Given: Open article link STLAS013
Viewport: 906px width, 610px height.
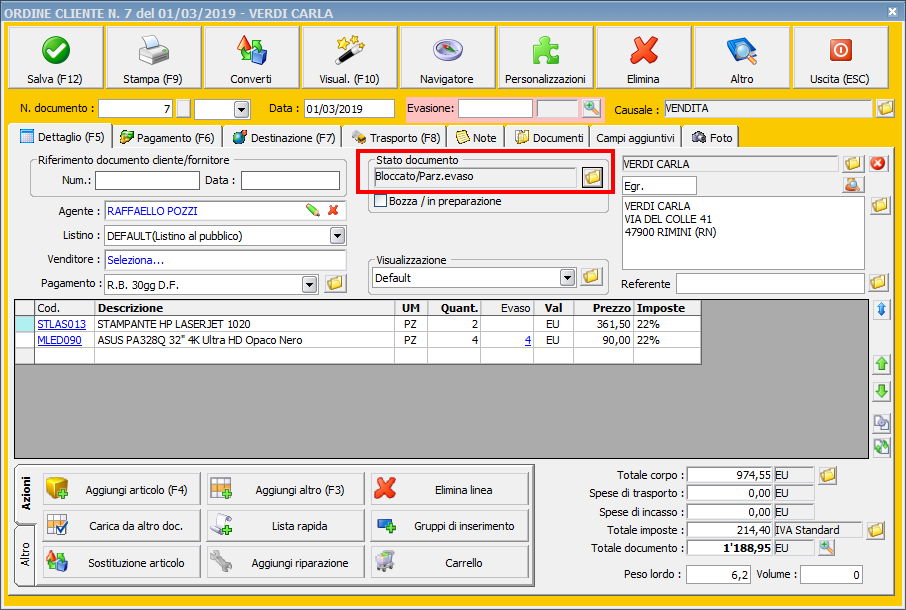Looking at the screenshot, I should pyautogui.click(x=62, y=324).
